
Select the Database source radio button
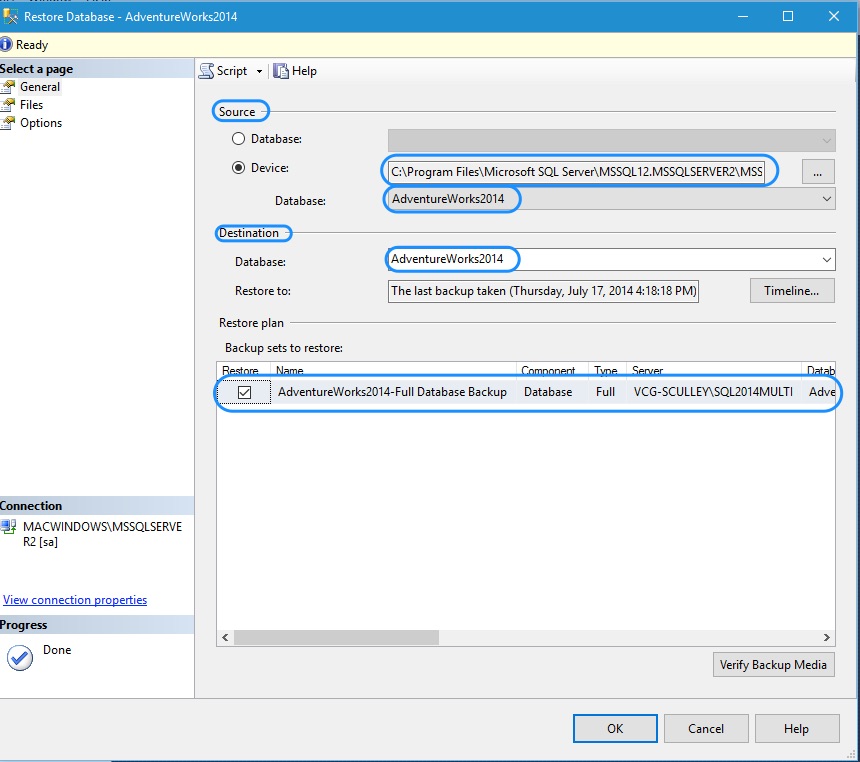[x=238, y=139]
